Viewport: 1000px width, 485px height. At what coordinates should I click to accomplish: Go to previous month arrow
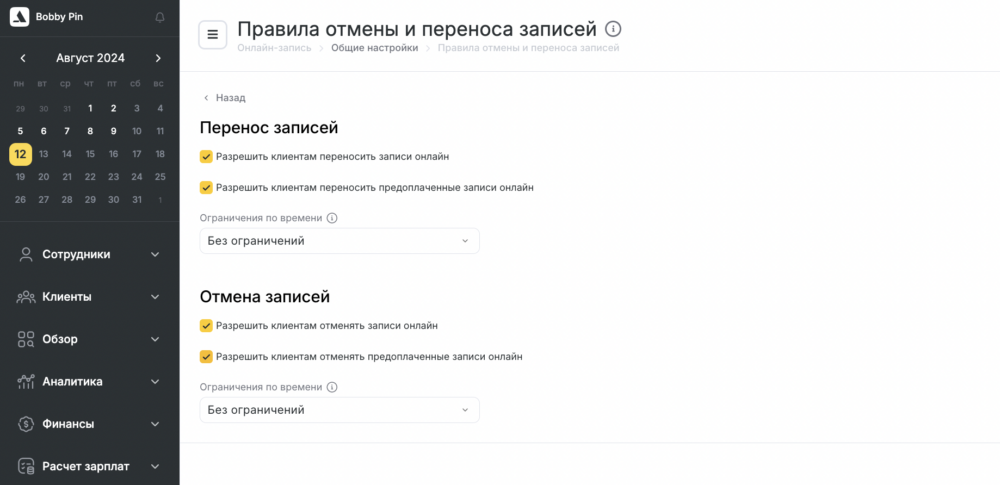click(x=23, y=58)
